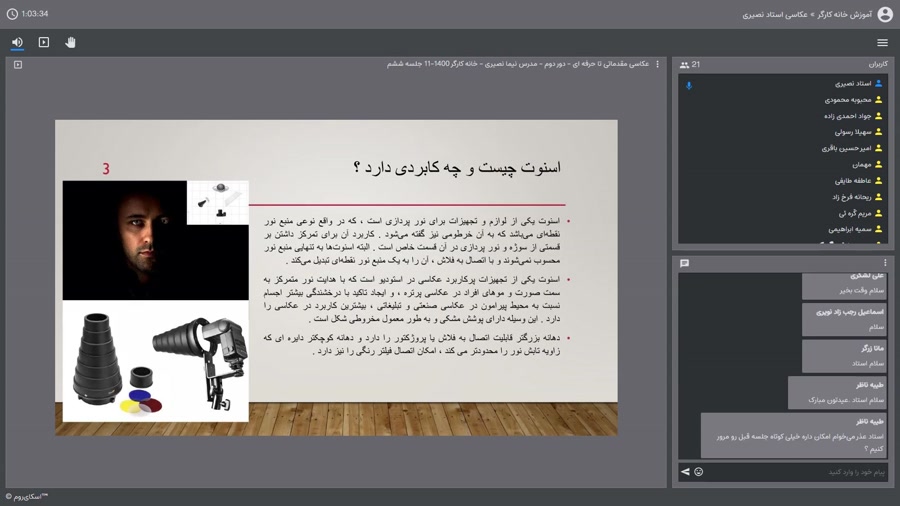Viewport: 900px width, 506px height.
Task: Click the presentation panel expand icon
Action: click(x=18, y=65)
